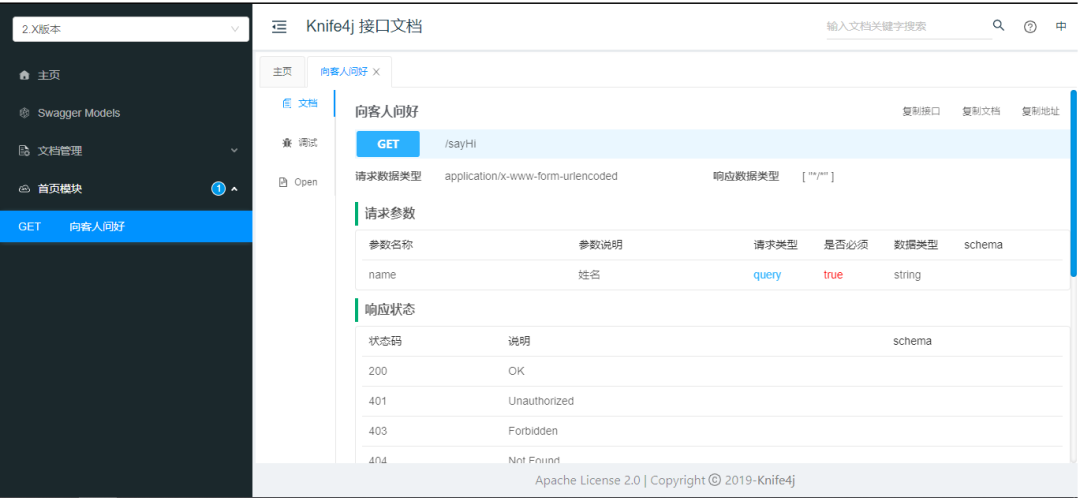Click the 状态码 column header
Image resolution: width=1080 pixels, height=501 pixels.
[x=385, y=341]
